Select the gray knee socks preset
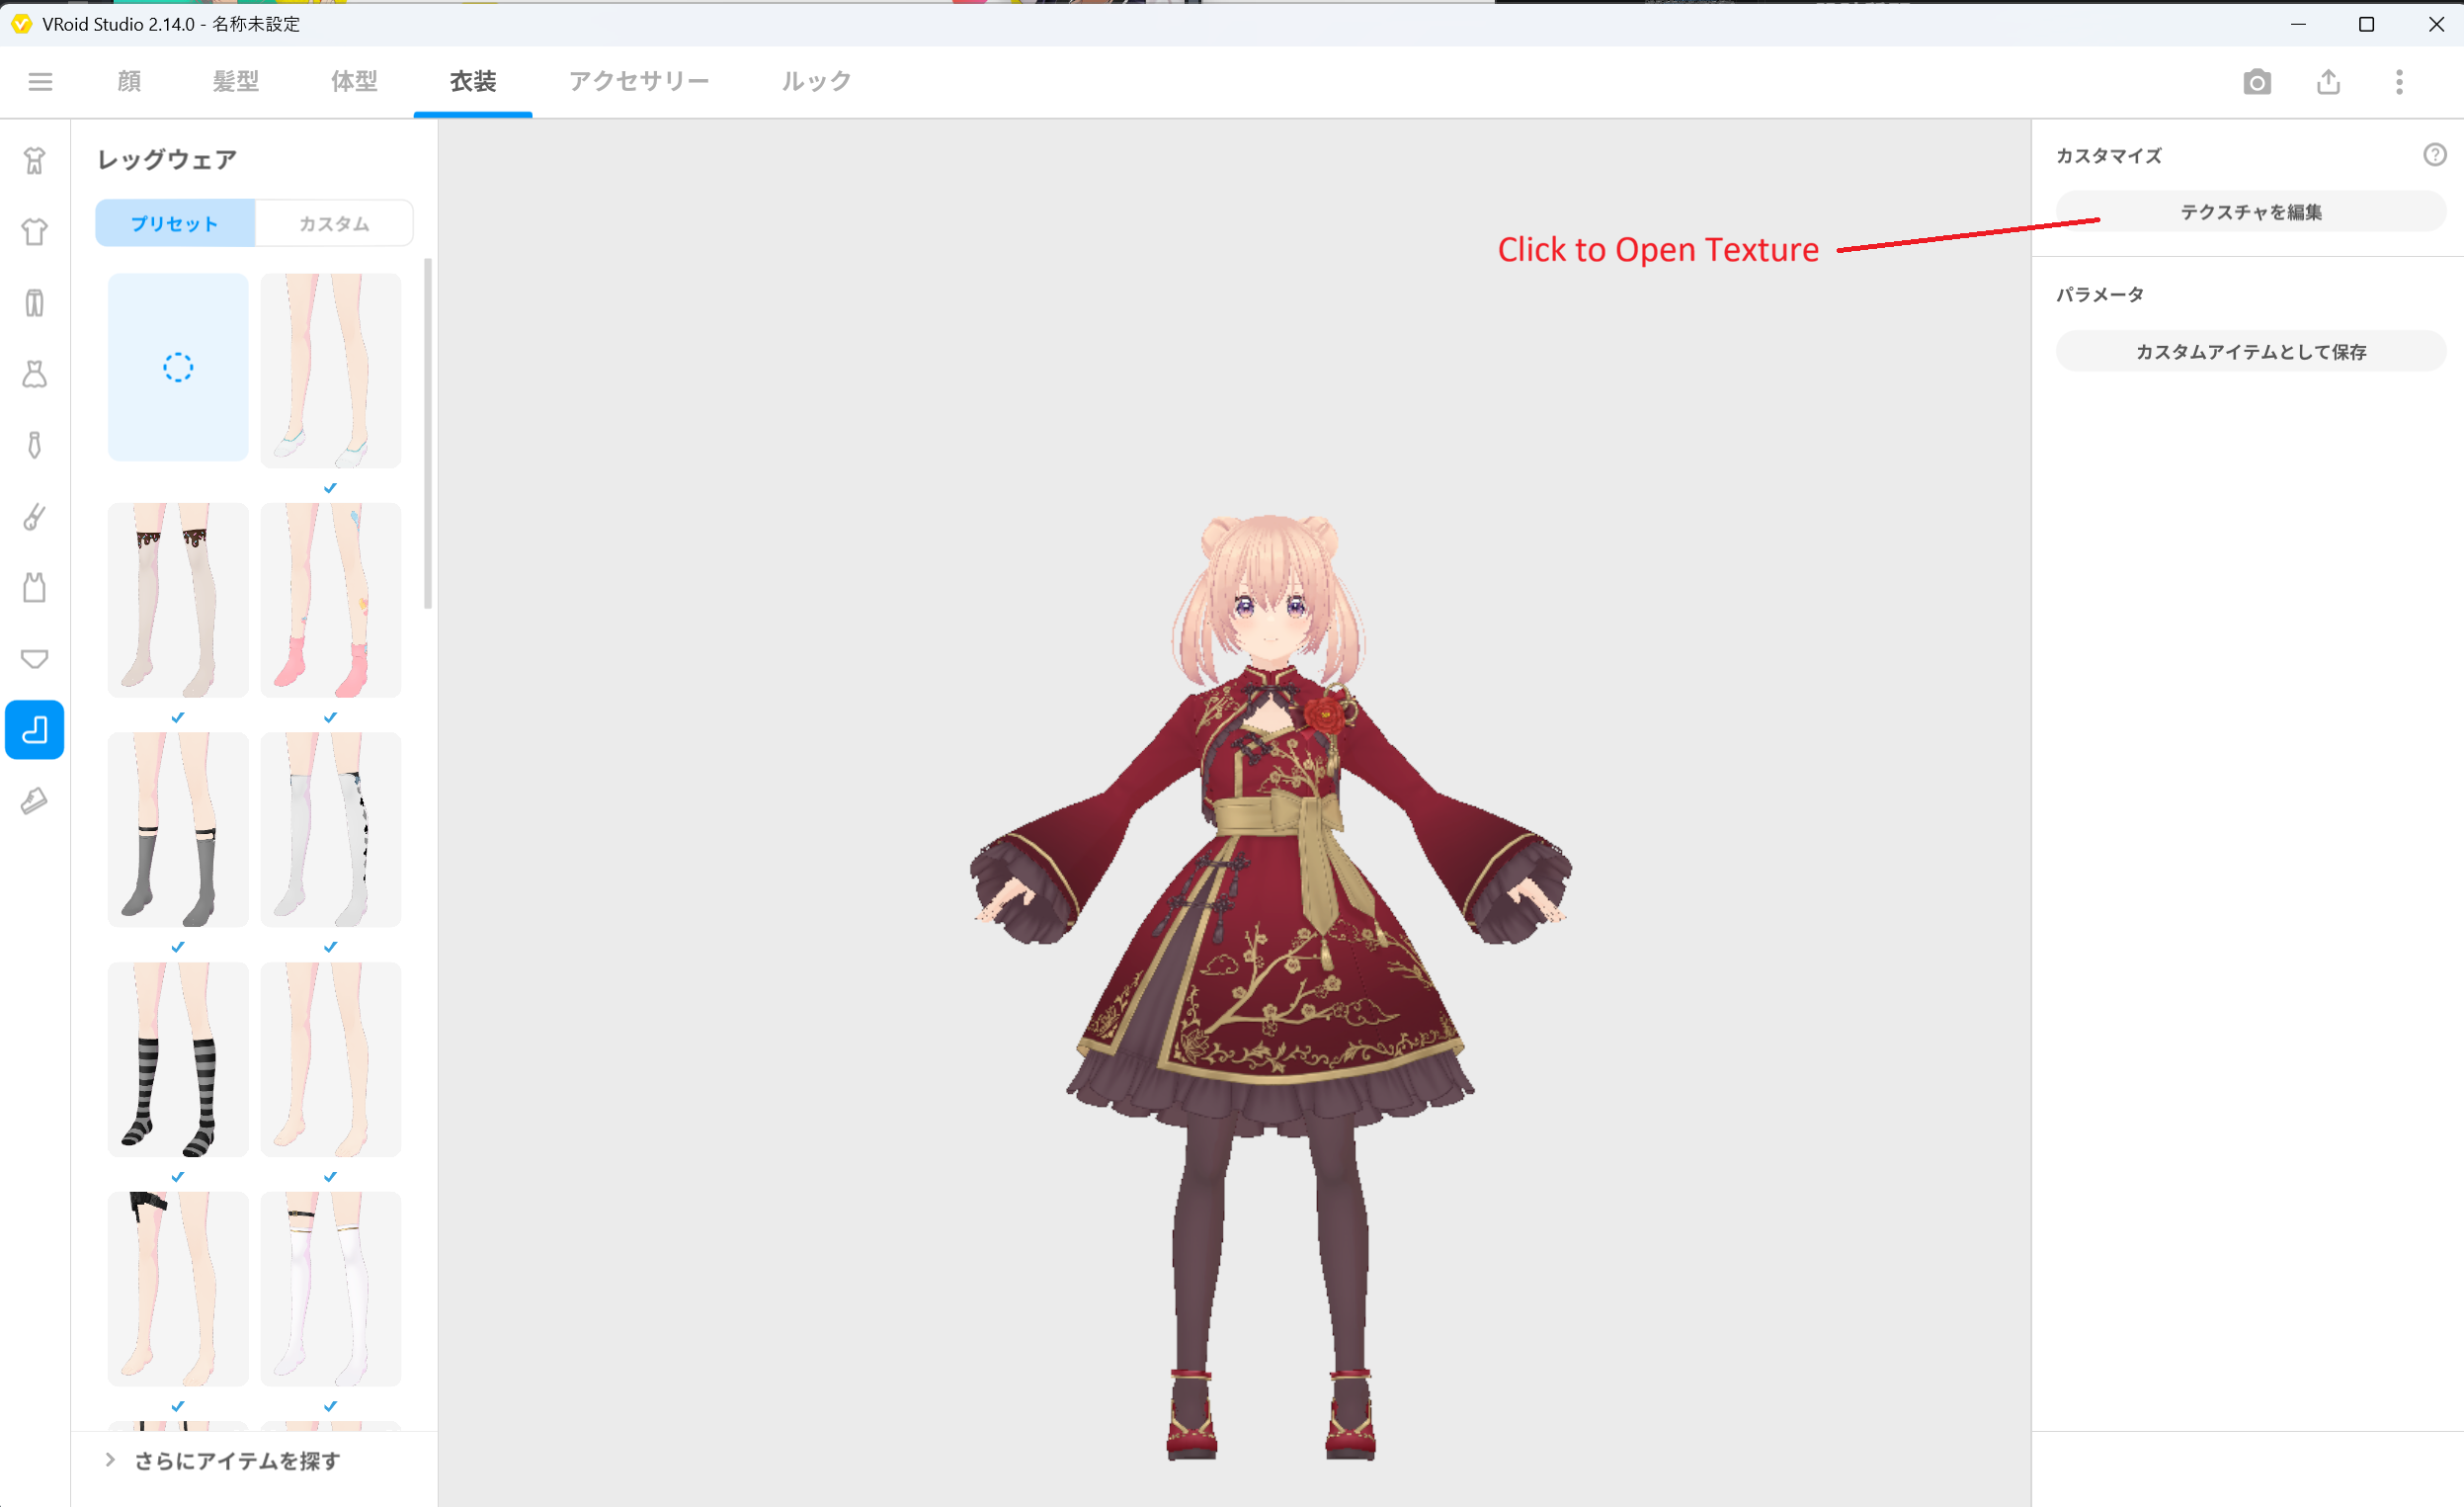The image size is (2464, 1507). [178, 830]
